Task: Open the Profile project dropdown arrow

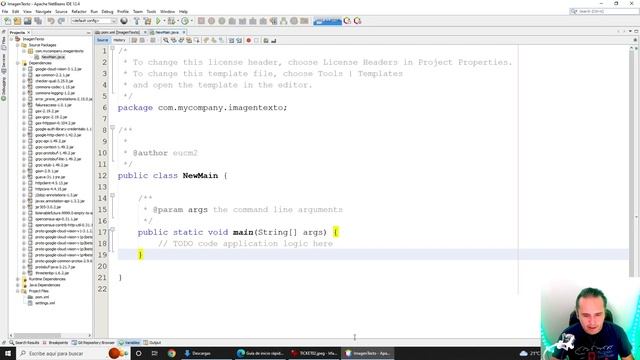Action: pos(191,21)
